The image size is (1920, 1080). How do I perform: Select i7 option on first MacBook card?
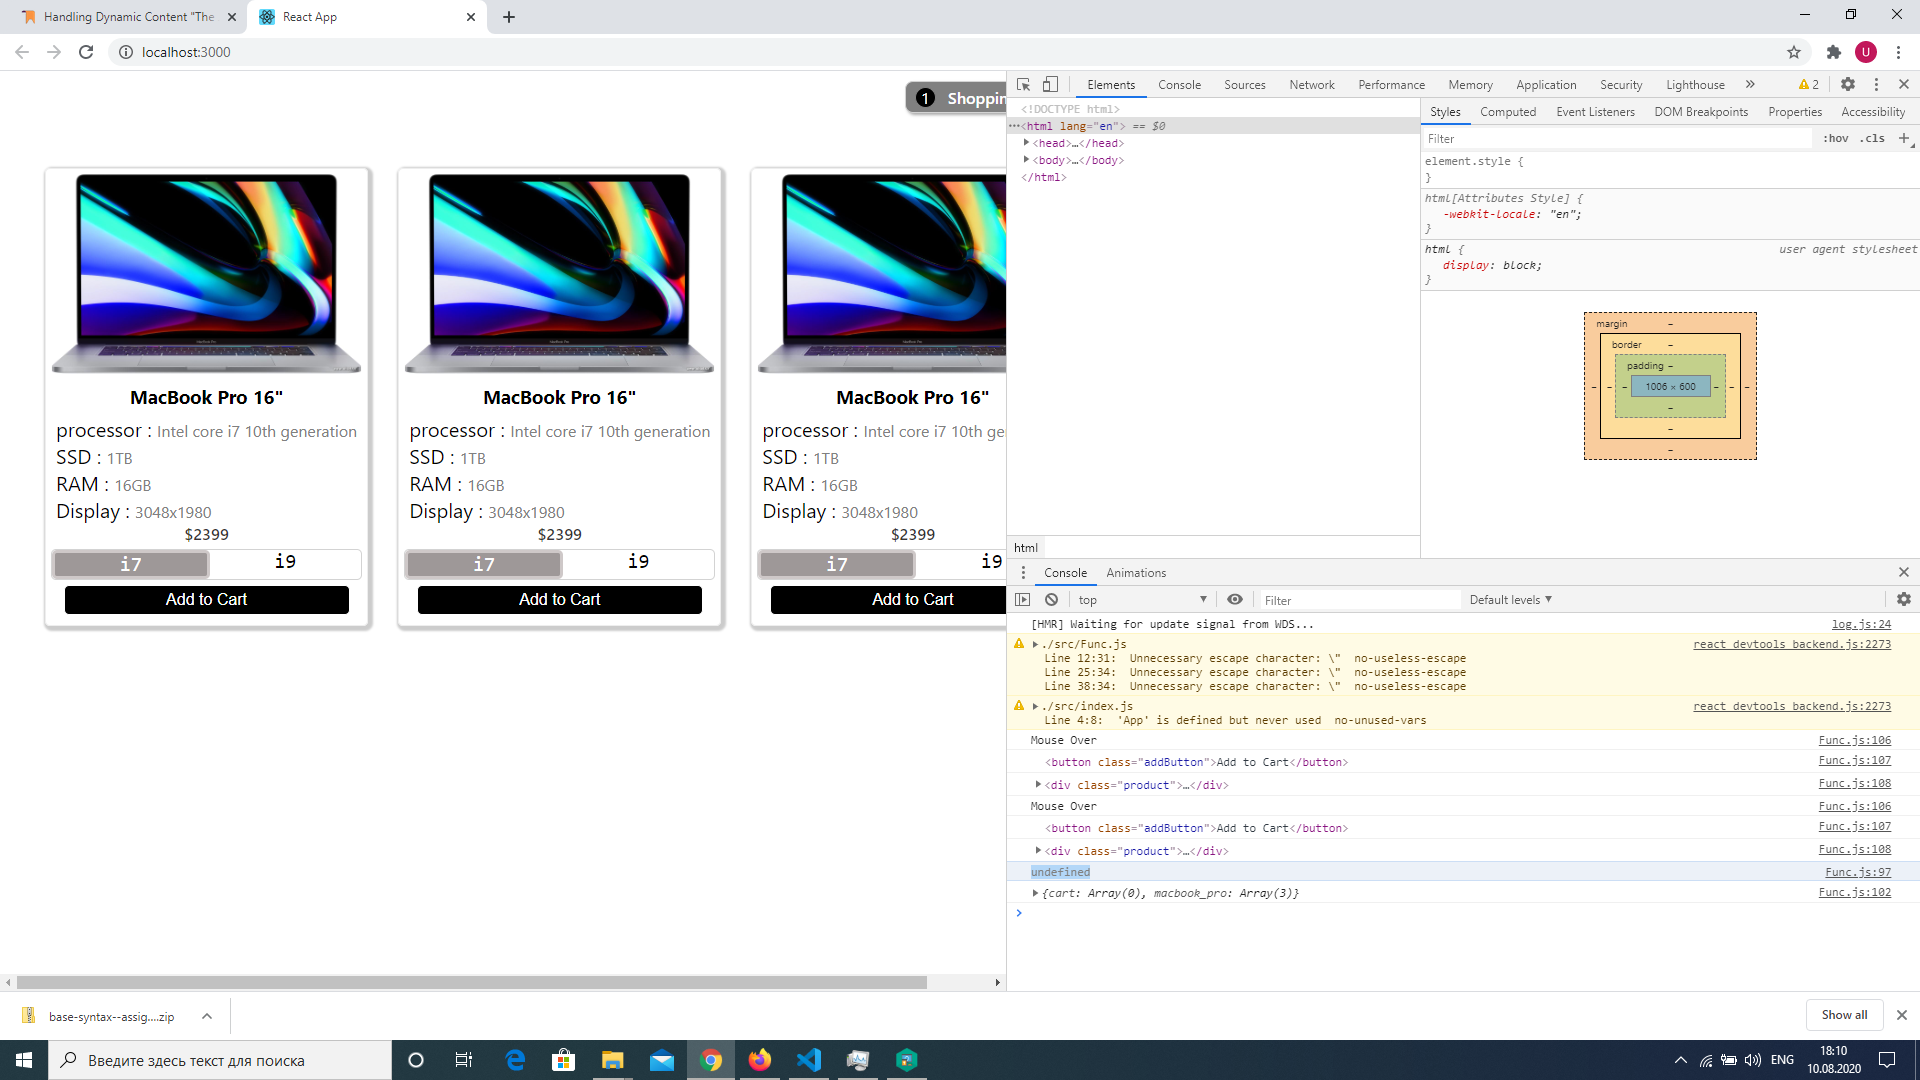131,565
